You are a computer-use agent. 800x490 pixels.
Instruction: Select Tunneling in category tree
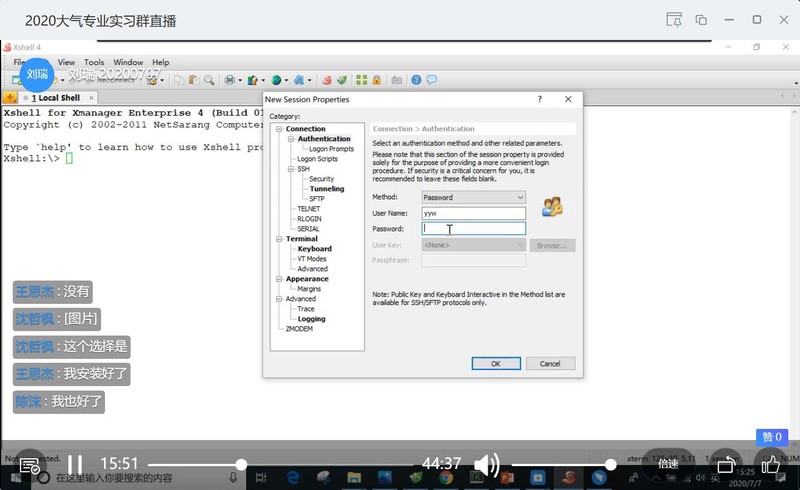tap(326, 189)
